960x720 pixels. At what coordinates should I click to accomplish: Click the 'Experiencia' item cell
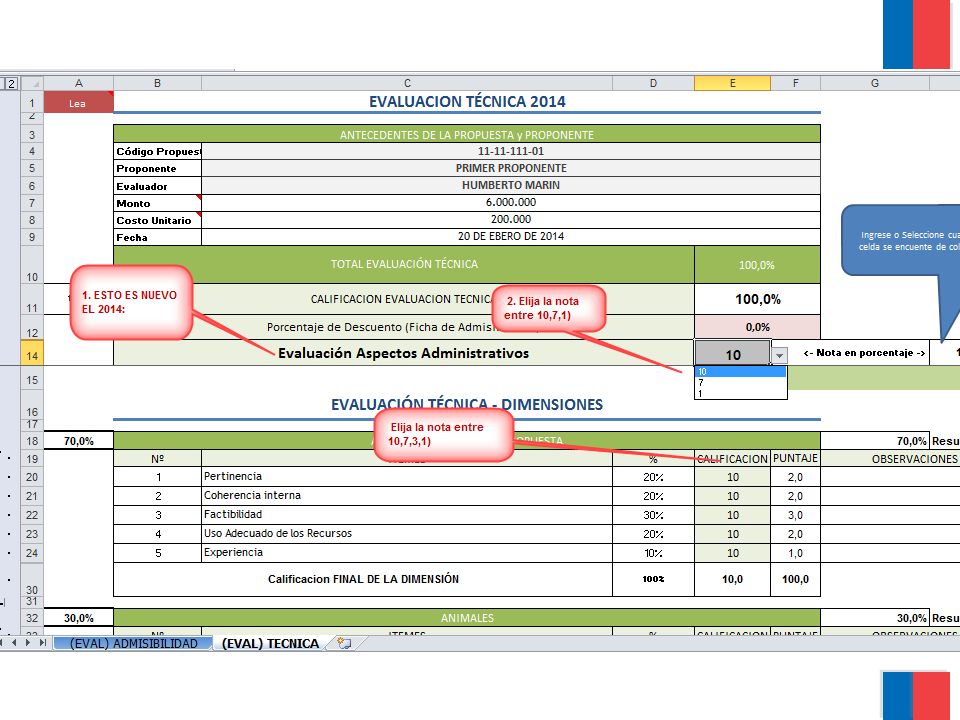click(407, 553)
